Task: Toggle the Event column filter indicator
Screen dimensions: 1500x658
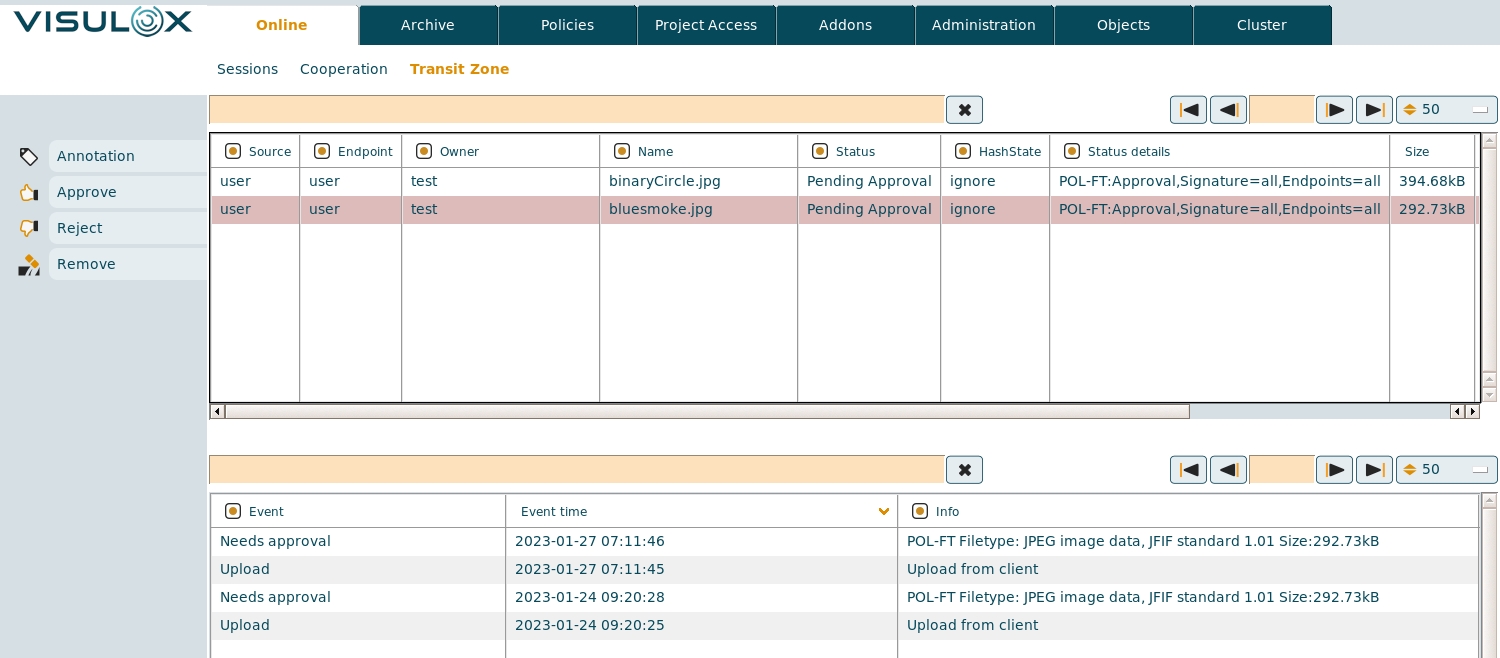Action: click(x=233, y=511)
